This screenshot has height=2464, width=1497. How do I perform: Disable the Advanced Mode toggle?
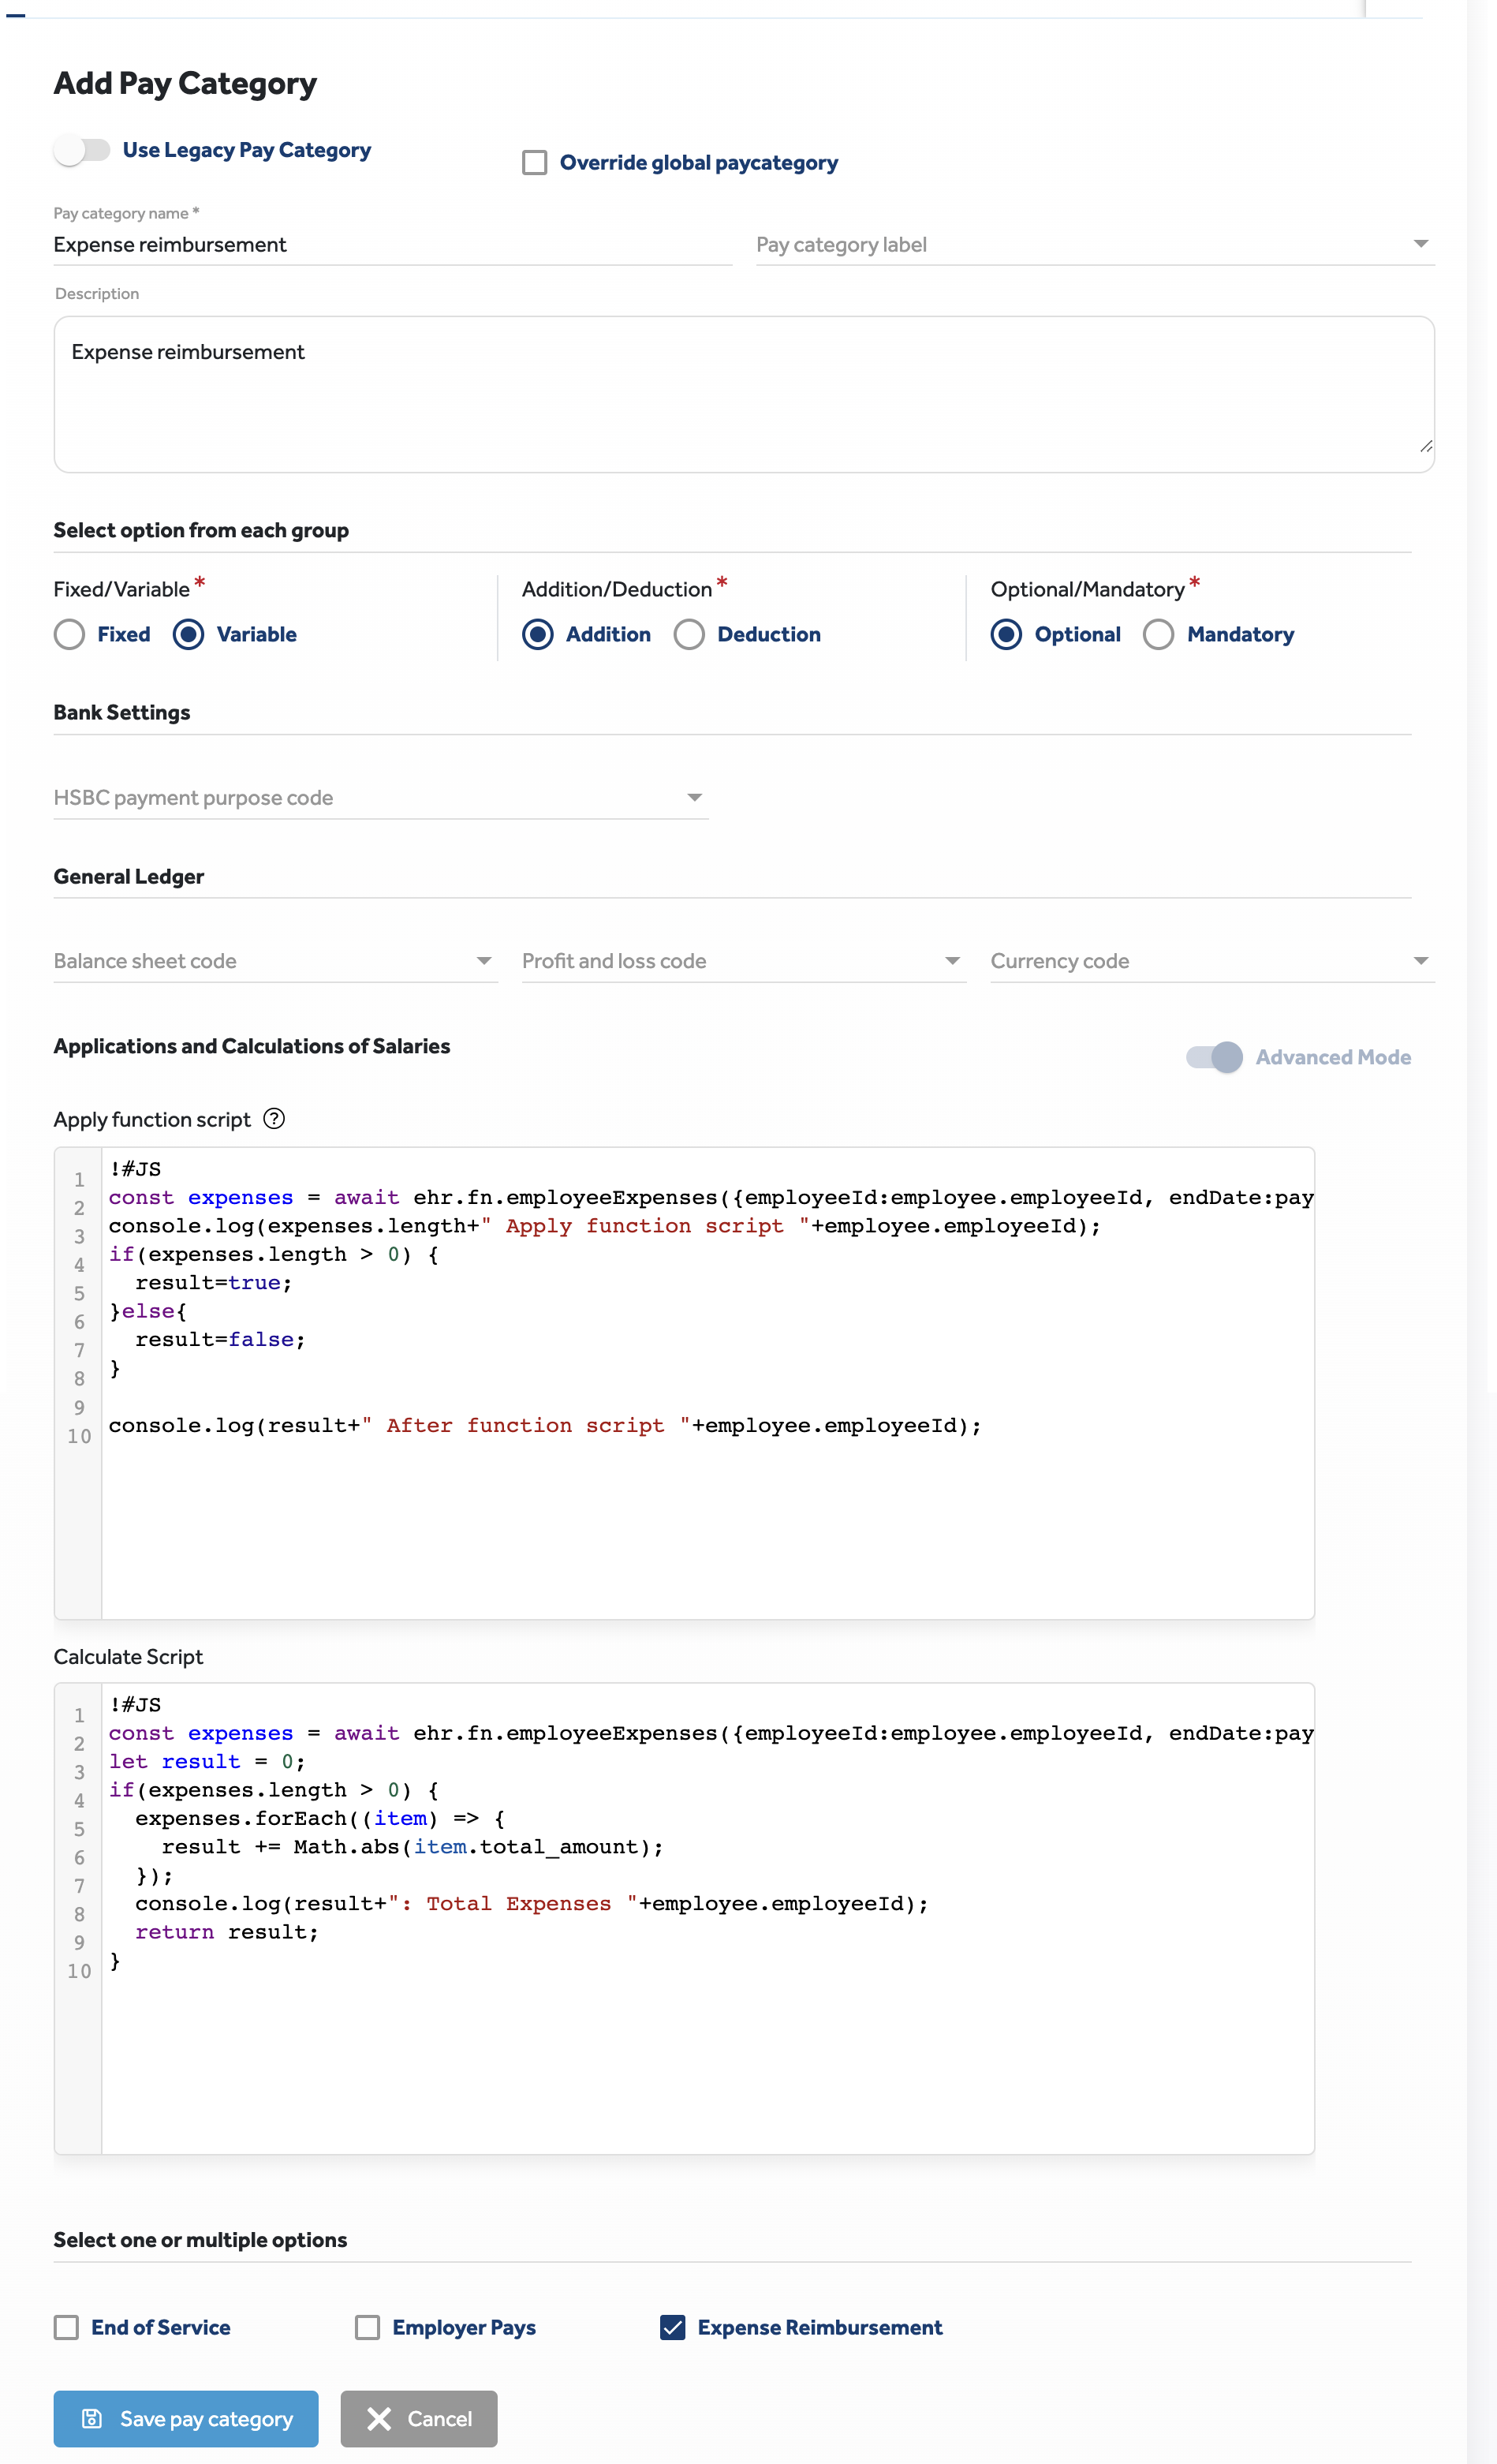tap(1214, 1057)
